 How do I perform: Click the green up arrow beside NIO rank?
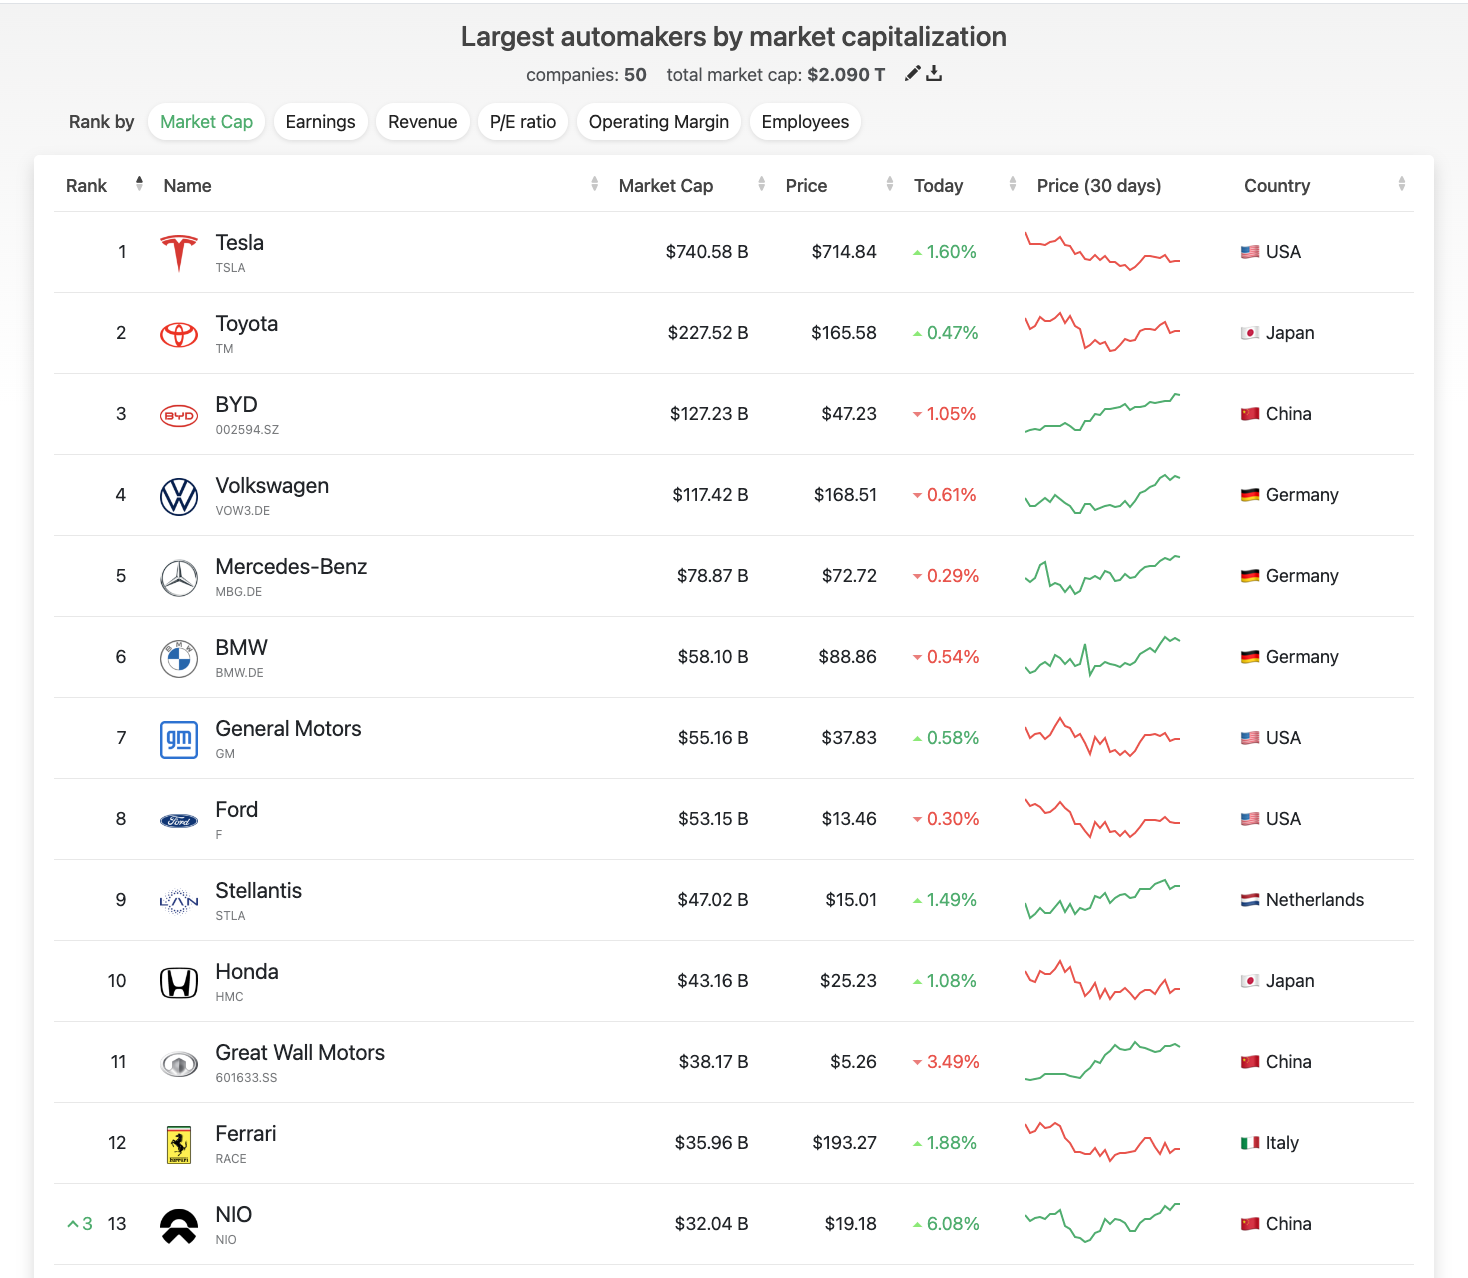(72, 1224)
